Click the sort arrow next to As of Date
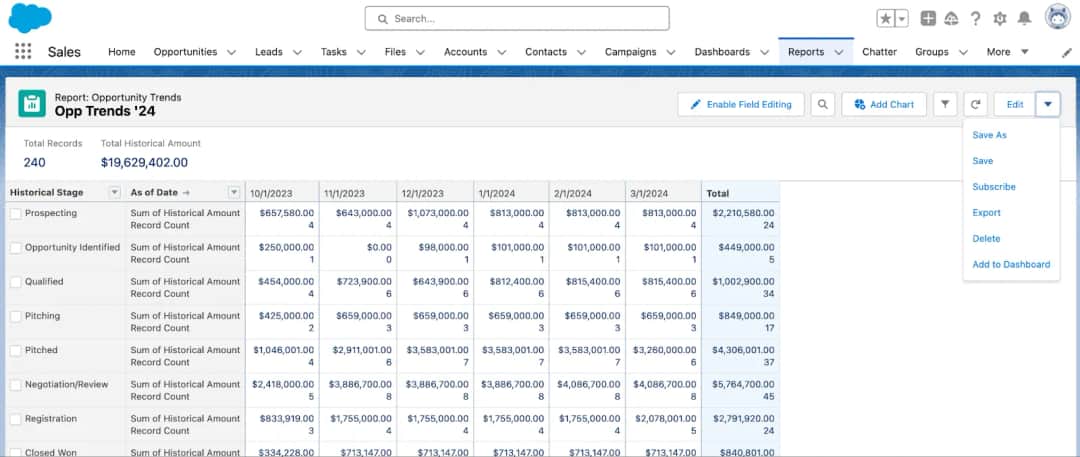 (185, 193)
